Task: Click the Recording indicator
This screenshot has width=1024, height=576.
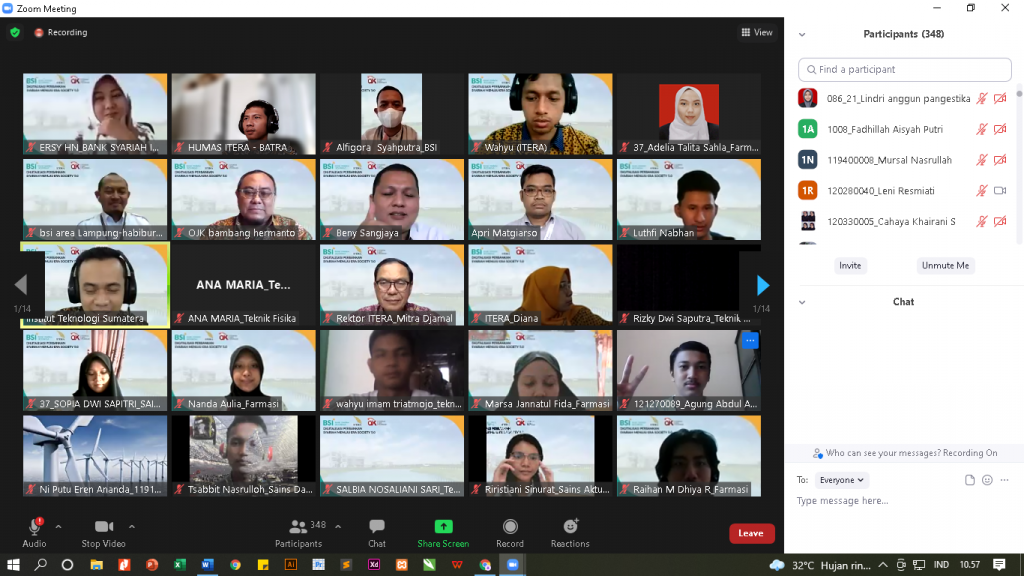Action: tap(61, 32)
